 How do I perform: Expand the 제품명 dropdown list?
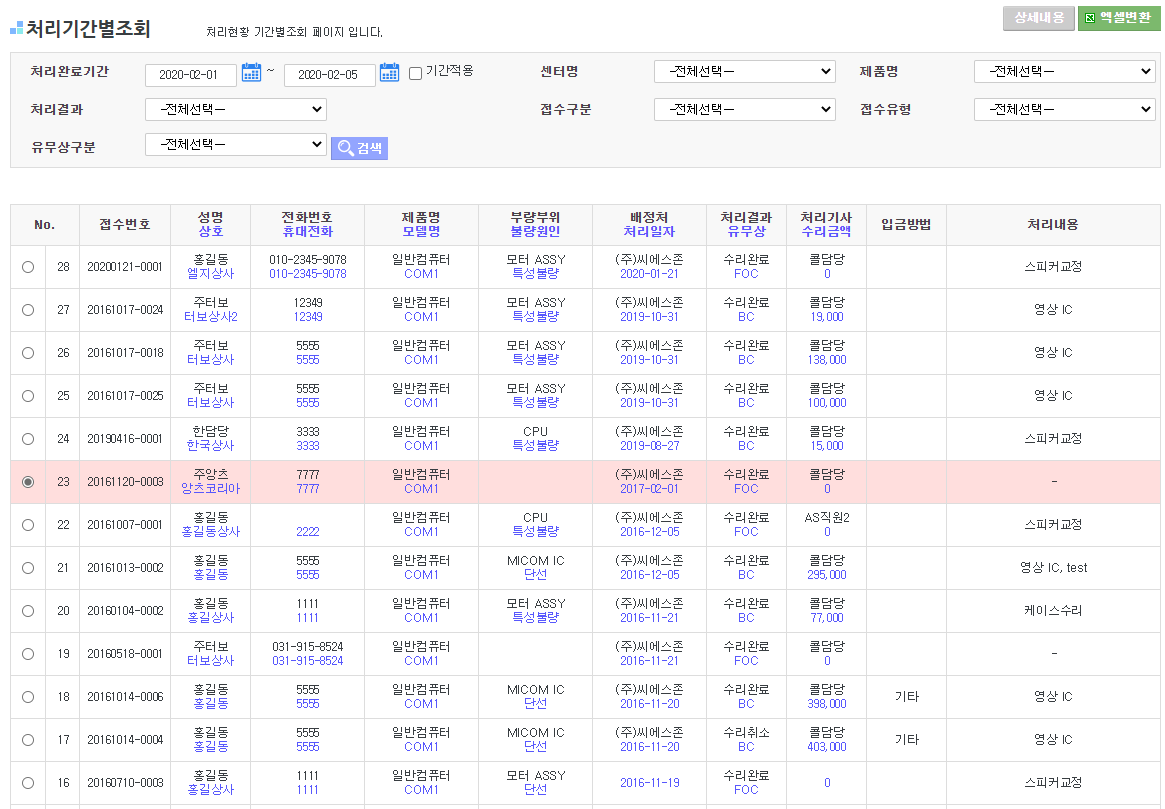pos(1064,72)
